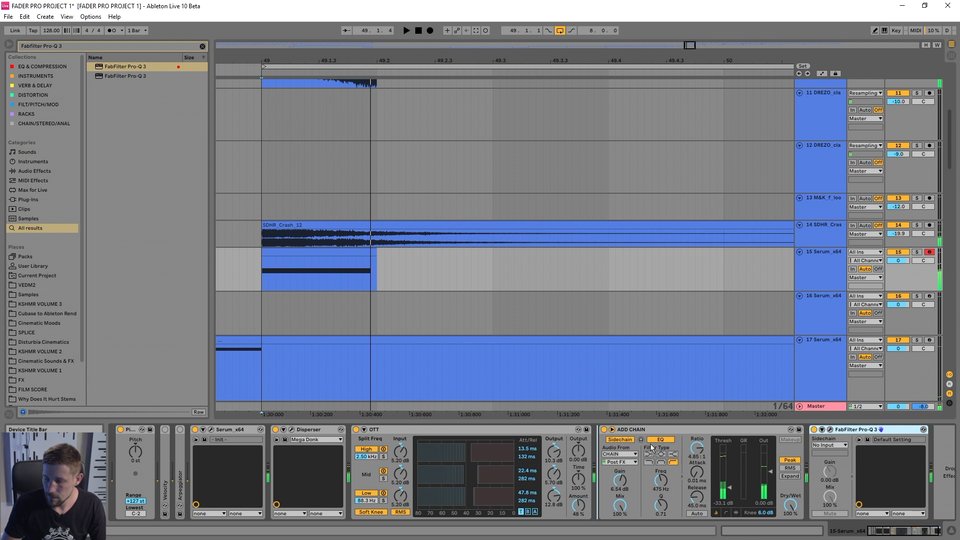960x540 pixels.
Task: Enable Punch-In switch left of loop
Action: pyautogui.click(x=549, y=30)
